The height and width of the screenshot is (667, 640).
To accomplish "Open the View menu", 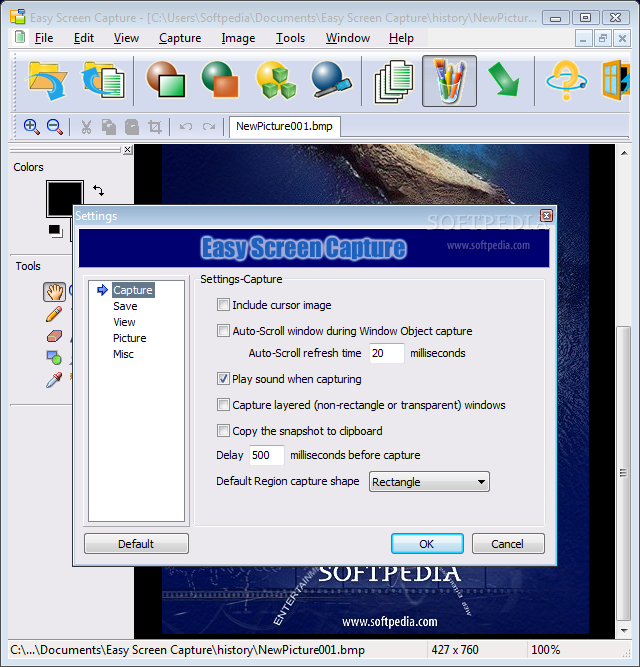I will click(x=126, y=38).
